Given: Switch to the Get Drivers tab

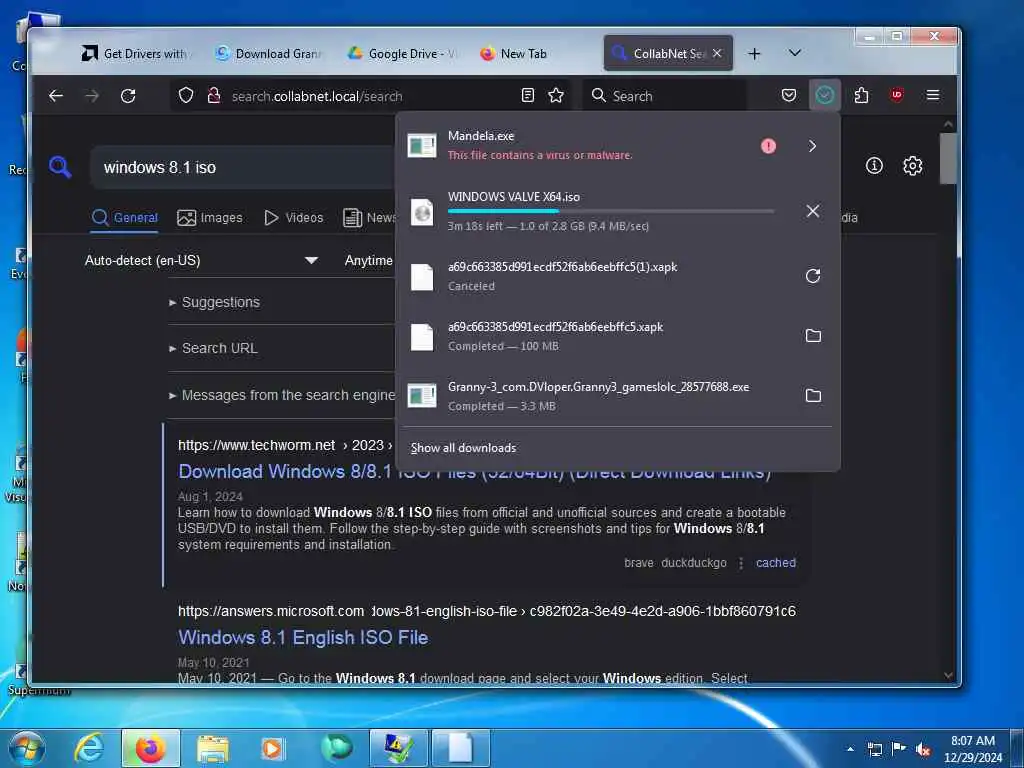Looking at the screenshot, I should coord(136,54).
